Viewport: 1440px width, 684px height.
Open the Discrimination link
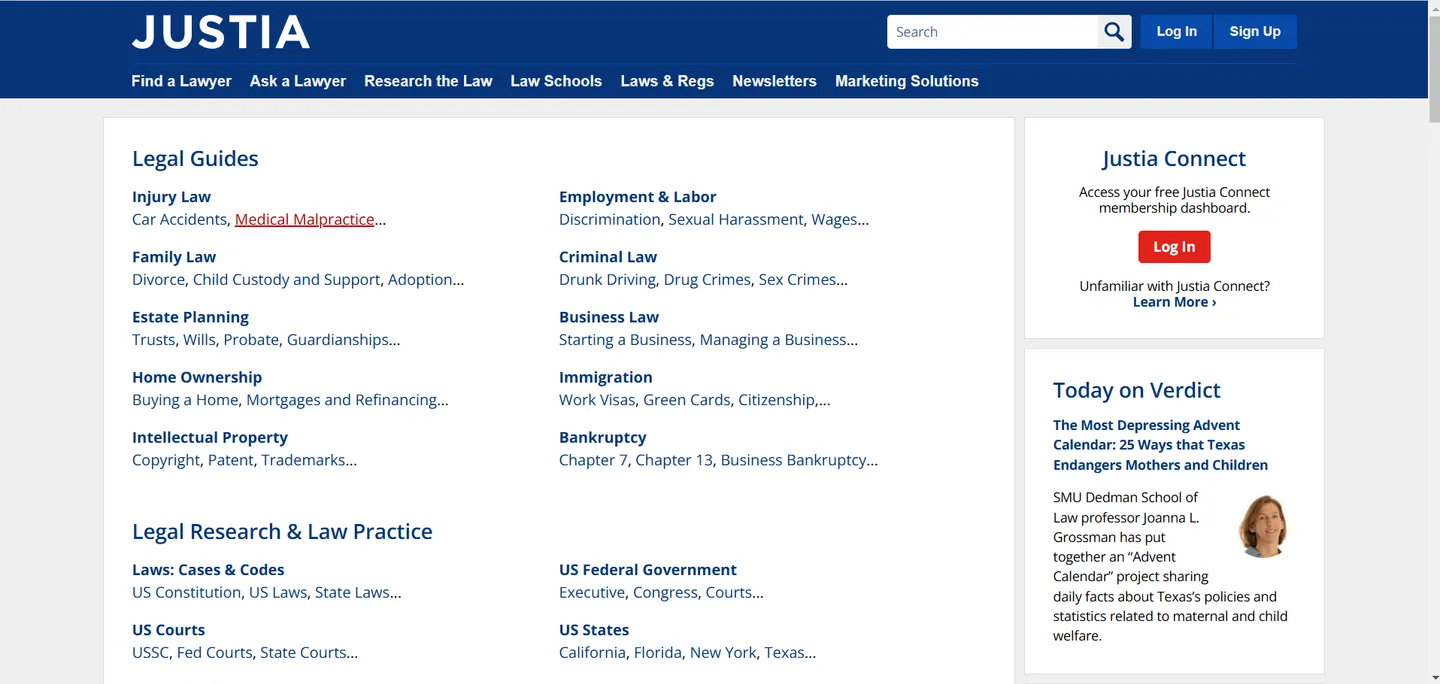pyautogui.click(x=609, y=219)
